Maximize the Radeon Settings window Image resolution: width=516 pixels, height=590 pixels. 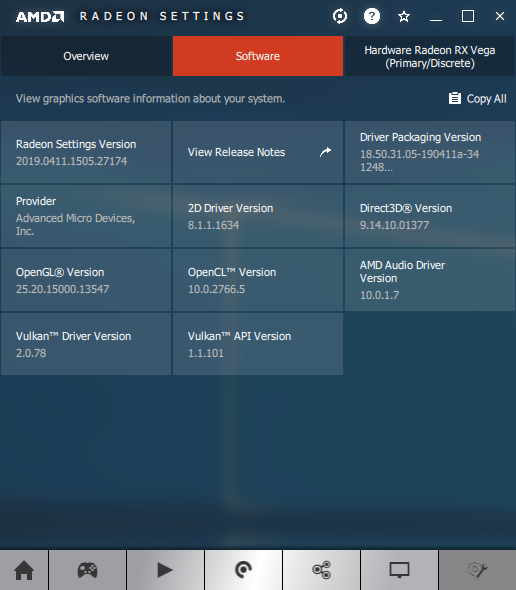468,16
